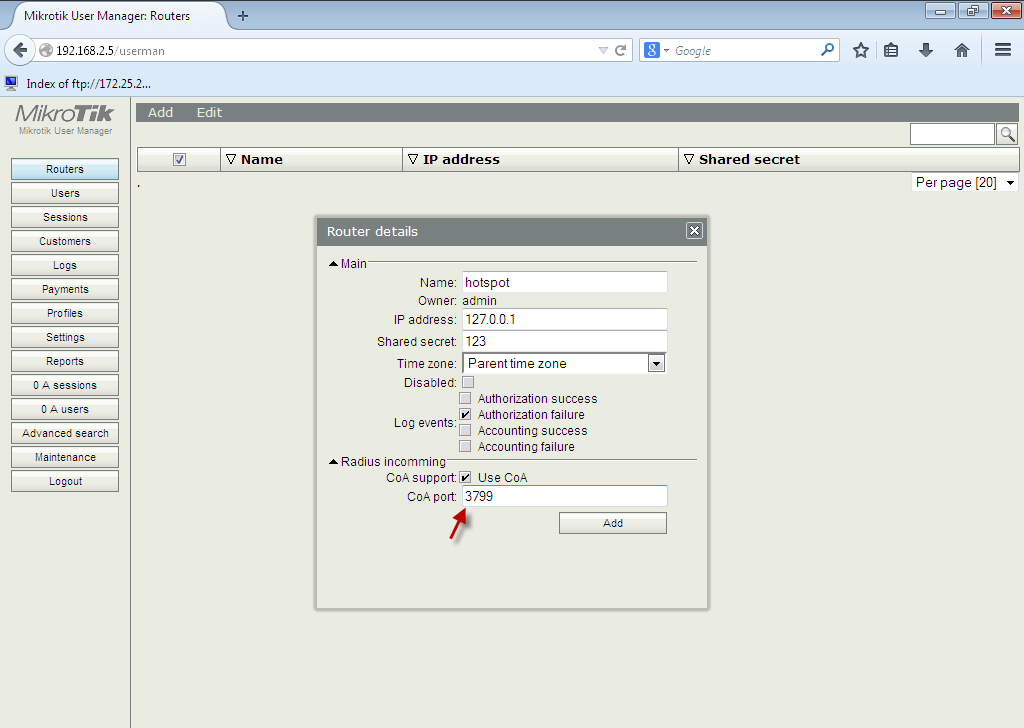Enable Accounting success logging
Screen dimensions: 1024x728
click(465, 430)
